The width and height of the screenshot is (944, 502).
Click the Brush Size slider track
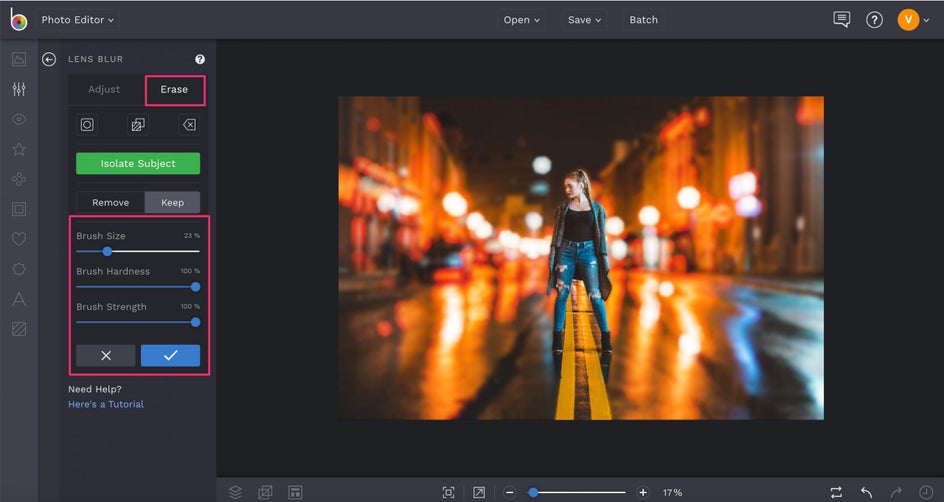tap(150, 251)
